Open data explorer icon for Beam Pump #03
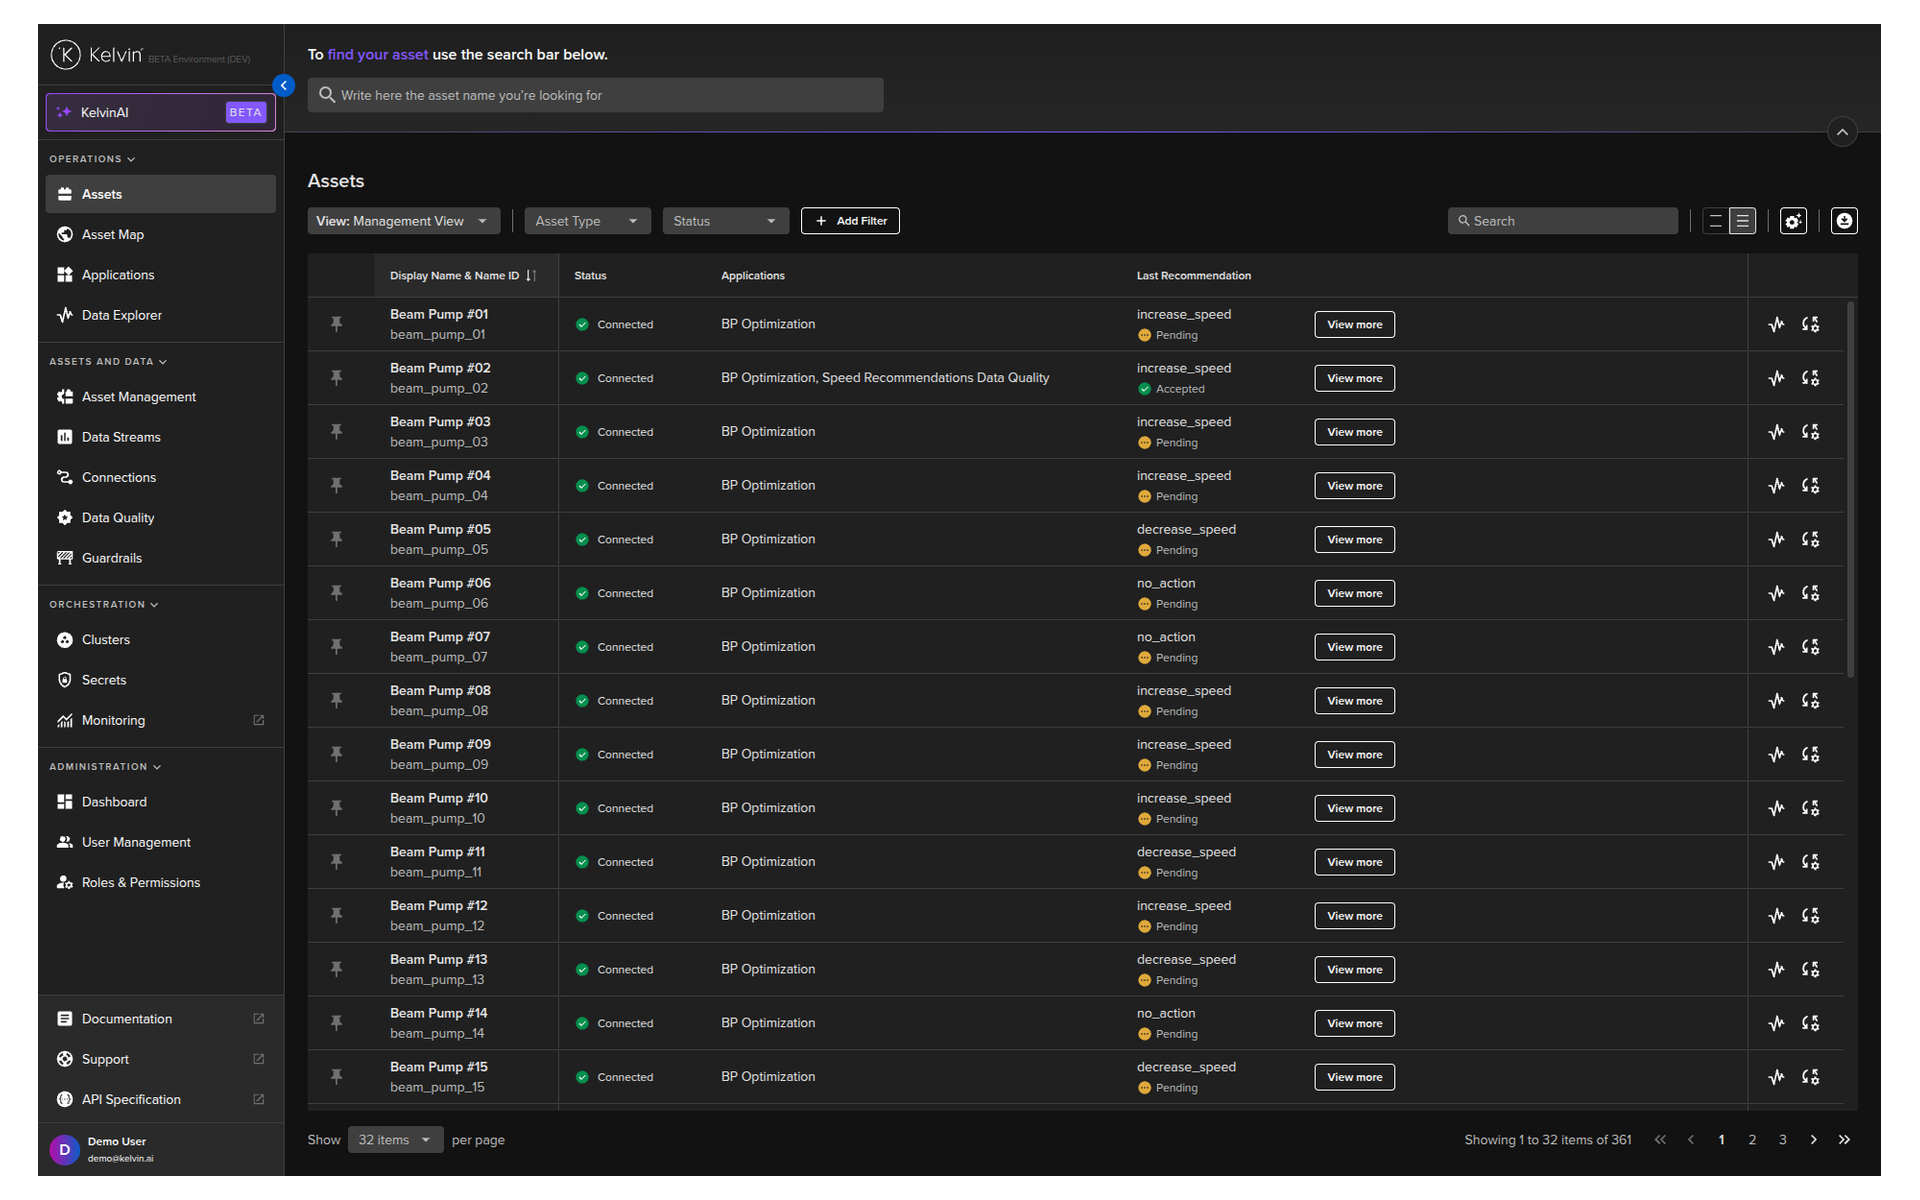 (1776, 432)
